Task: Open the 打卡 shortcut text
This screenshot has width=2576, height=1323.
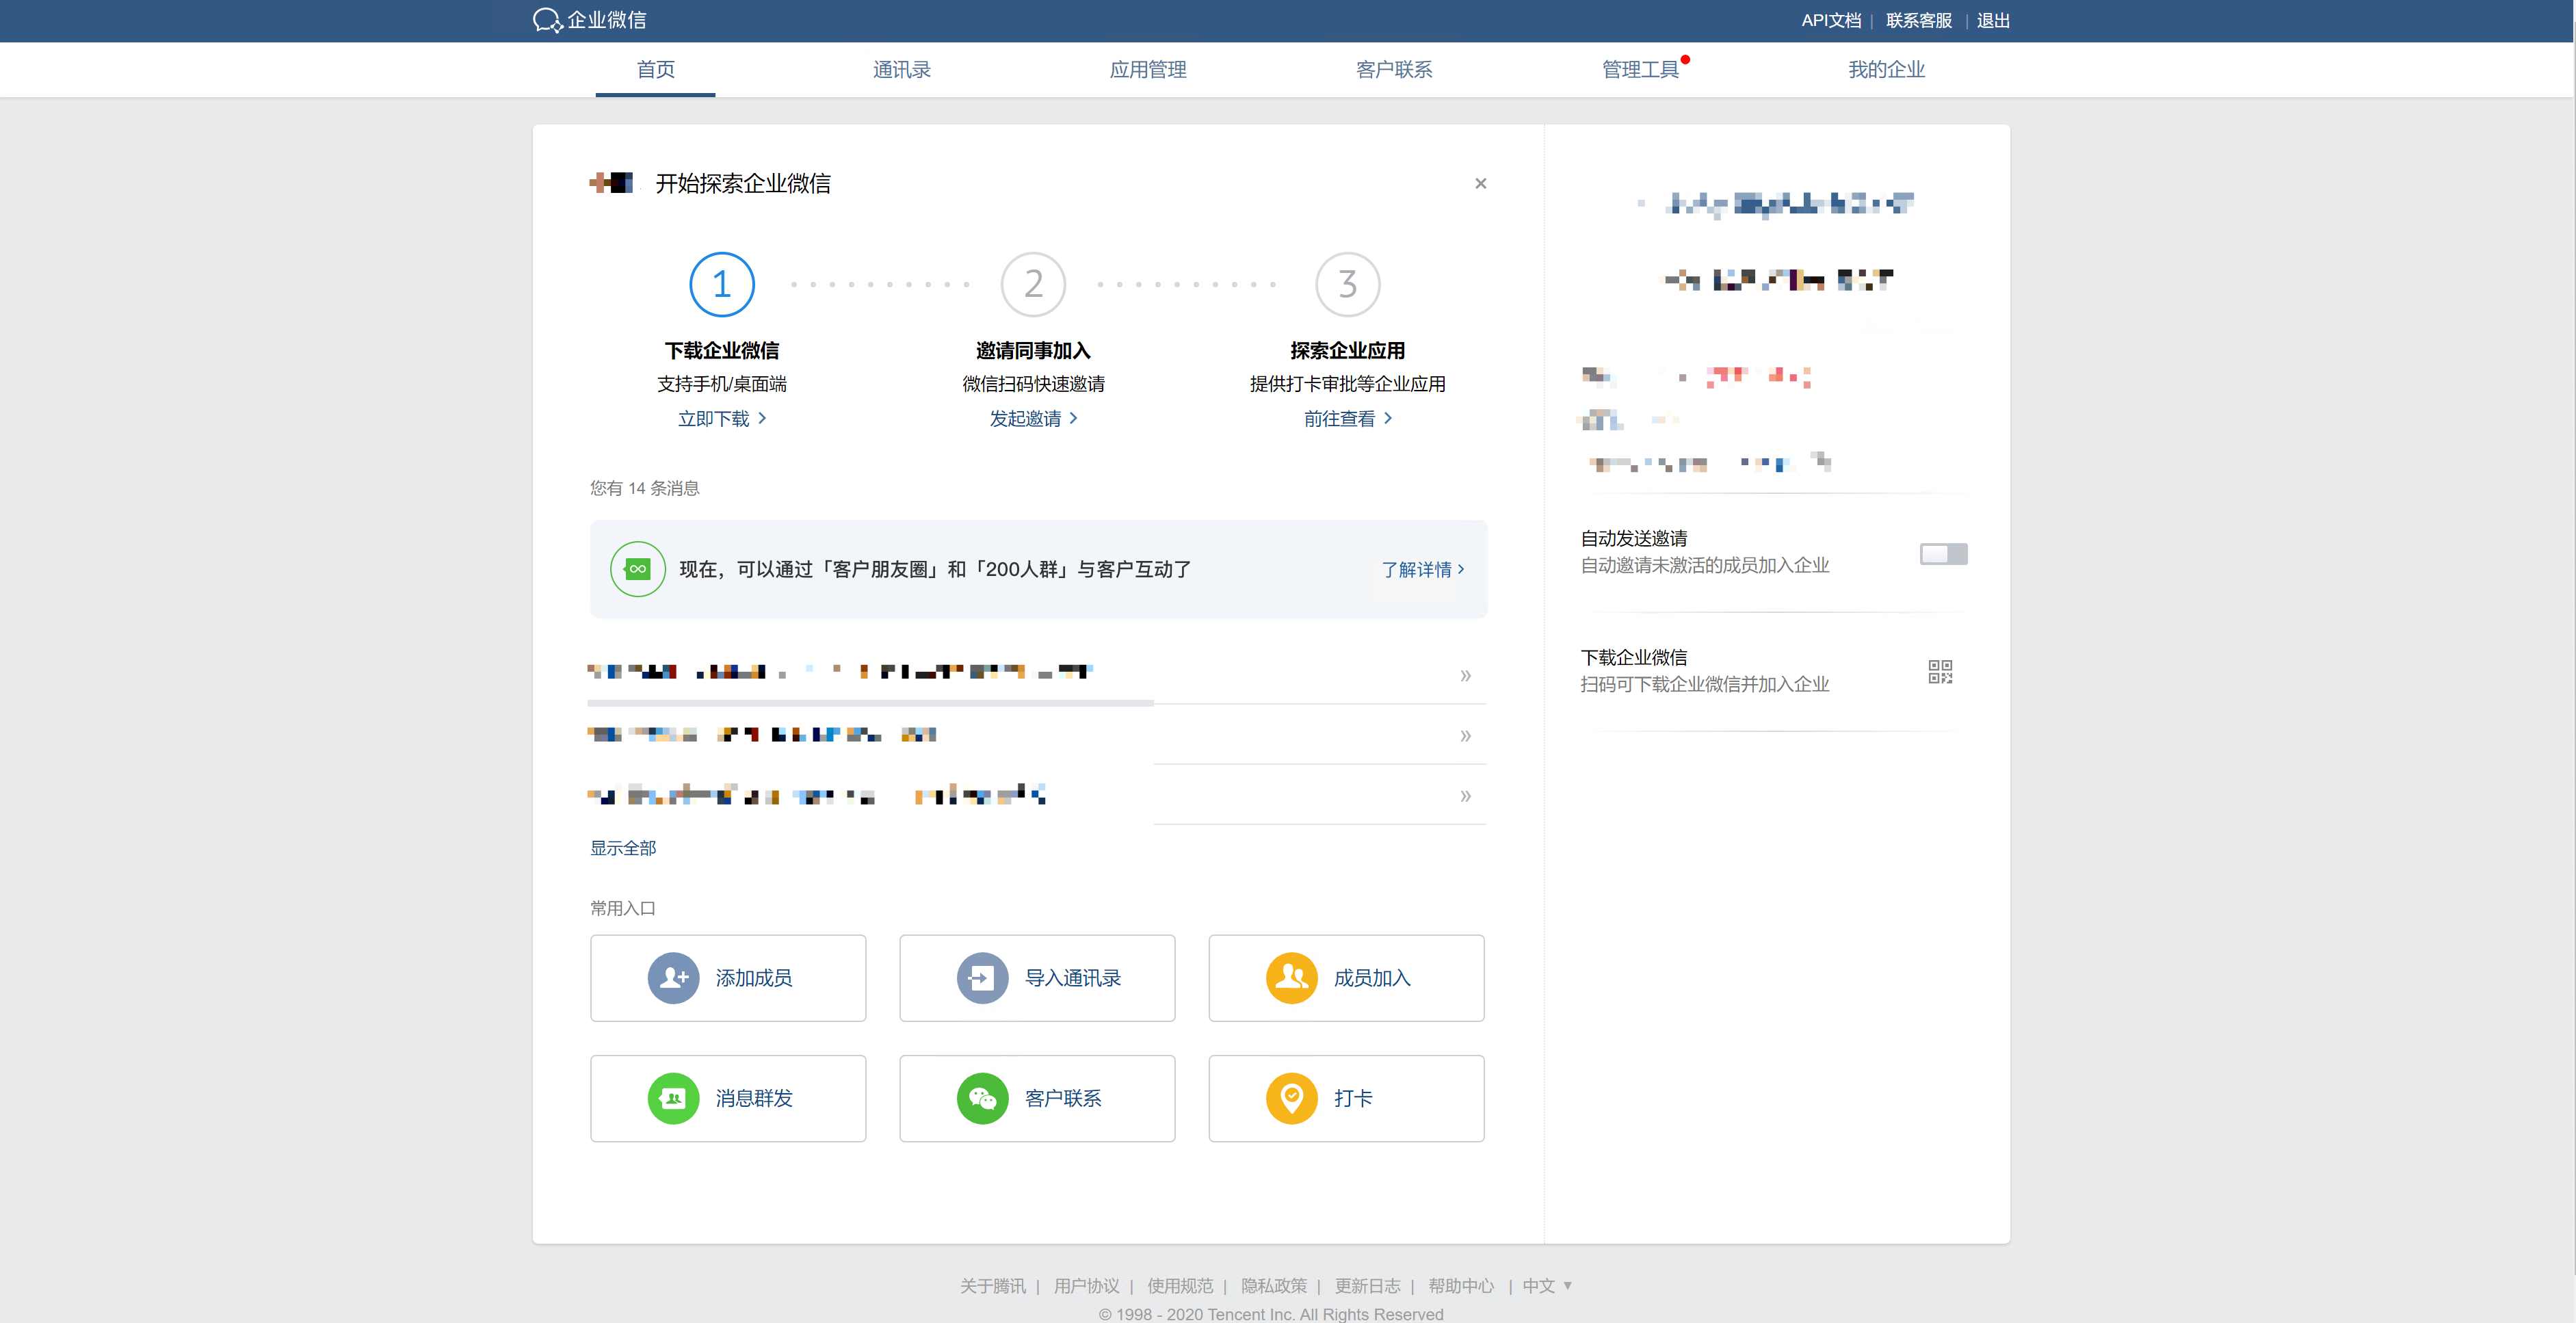Action: coord(1353,1098)
